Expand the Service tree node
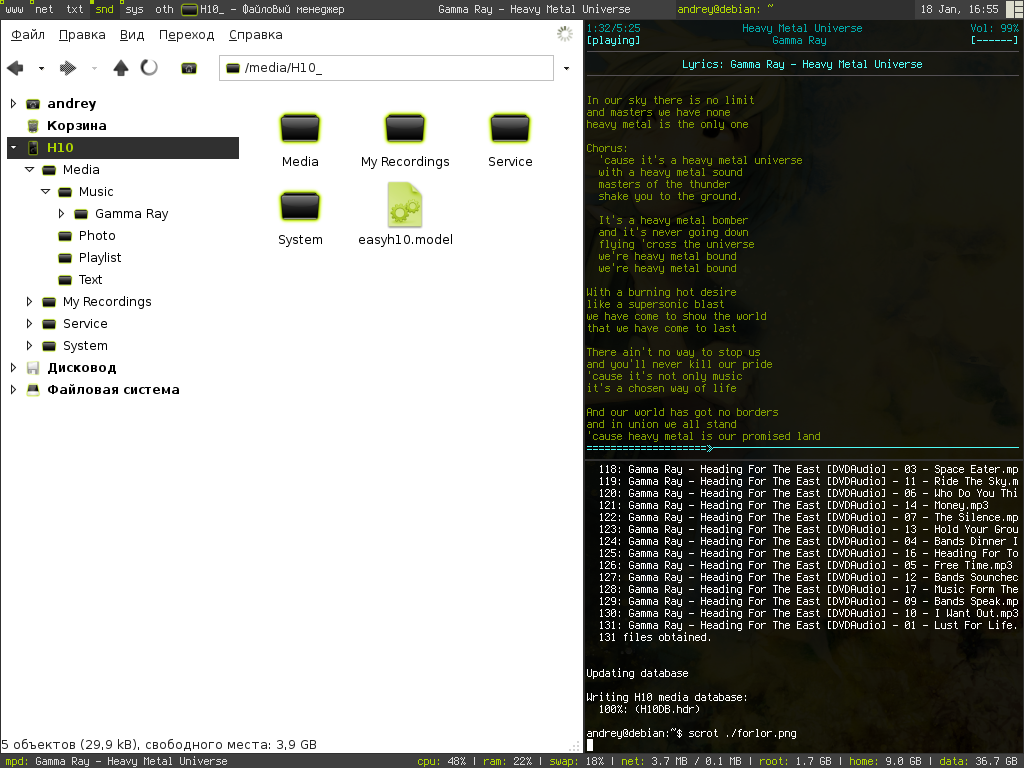 tap(29, 324)
